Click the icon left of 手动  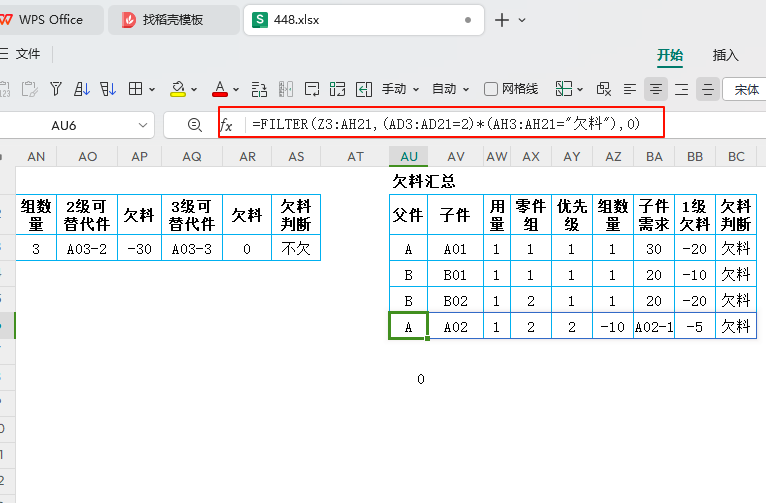click(x=363, y=89)
